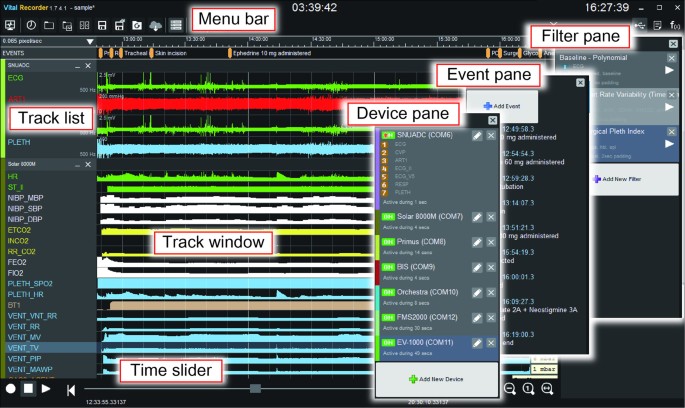
Task: Open the clock history icon in toolbar
Action: 31,25
